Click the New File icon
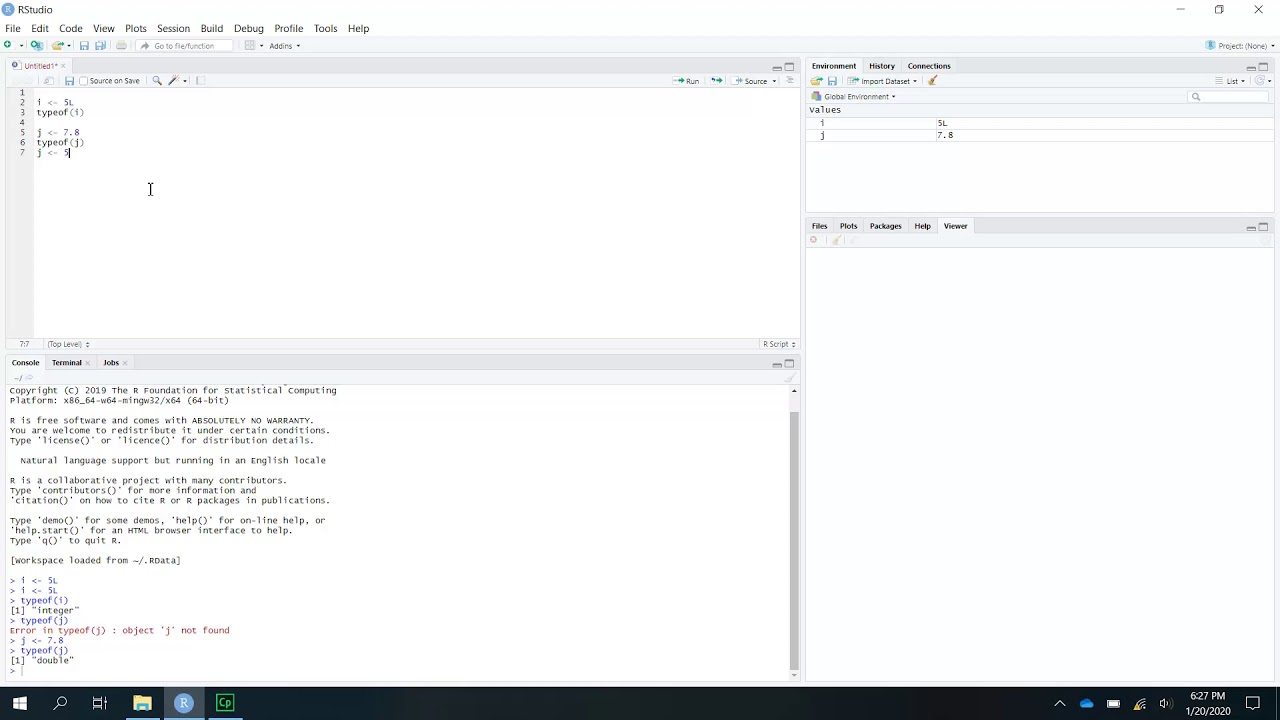 point(8,45)
